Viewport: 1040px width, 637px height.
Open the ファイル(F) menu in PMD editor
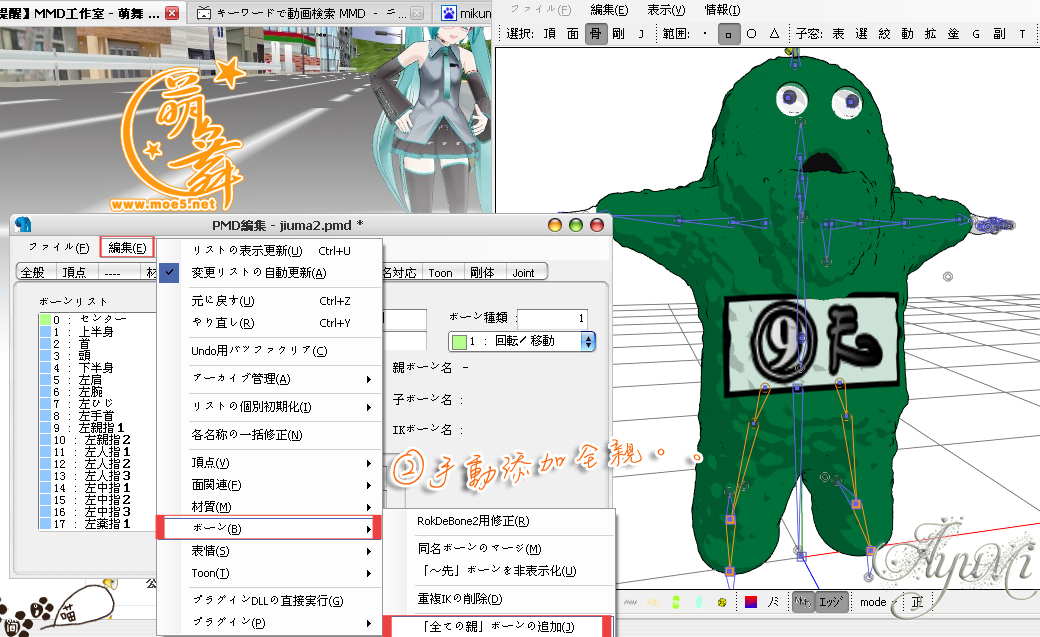click(x=58, y=248)
